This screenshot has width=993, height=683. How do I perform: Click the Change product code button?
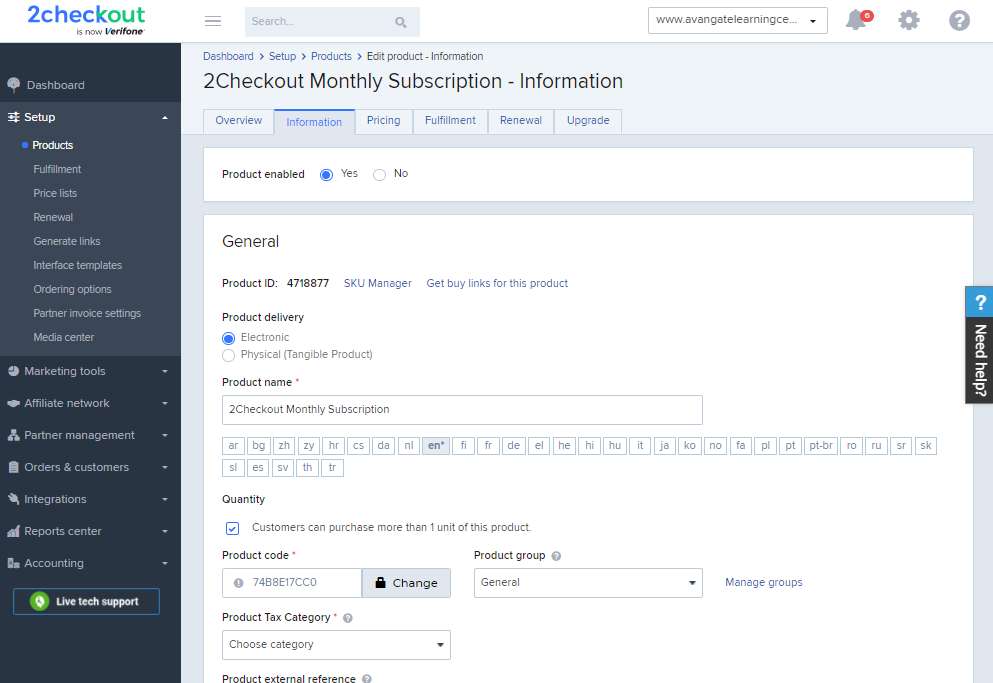click(x=407, y=583)
